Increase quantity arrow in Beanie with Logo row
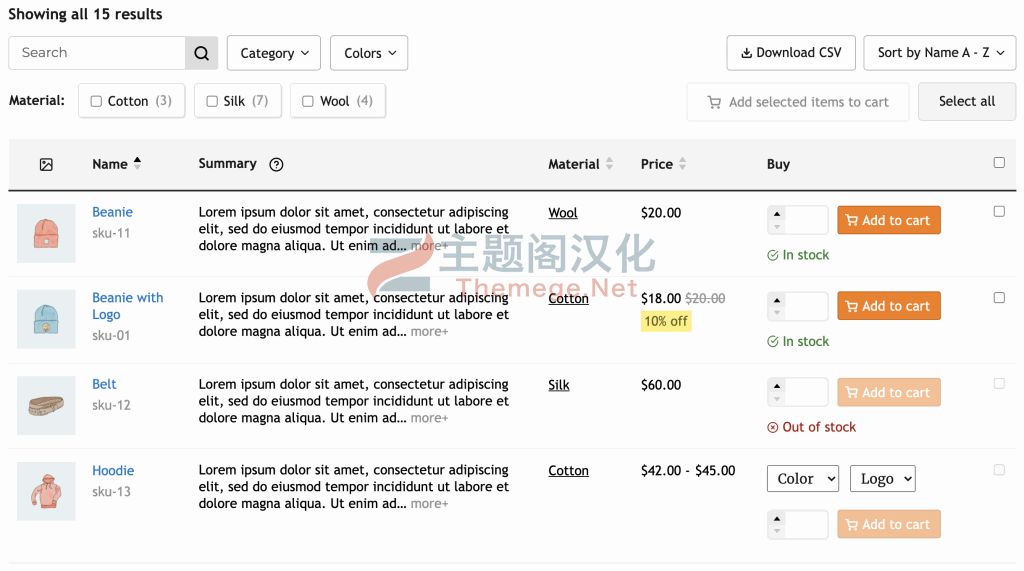The height and width of the screenshot is (571, 1024). 776,300
